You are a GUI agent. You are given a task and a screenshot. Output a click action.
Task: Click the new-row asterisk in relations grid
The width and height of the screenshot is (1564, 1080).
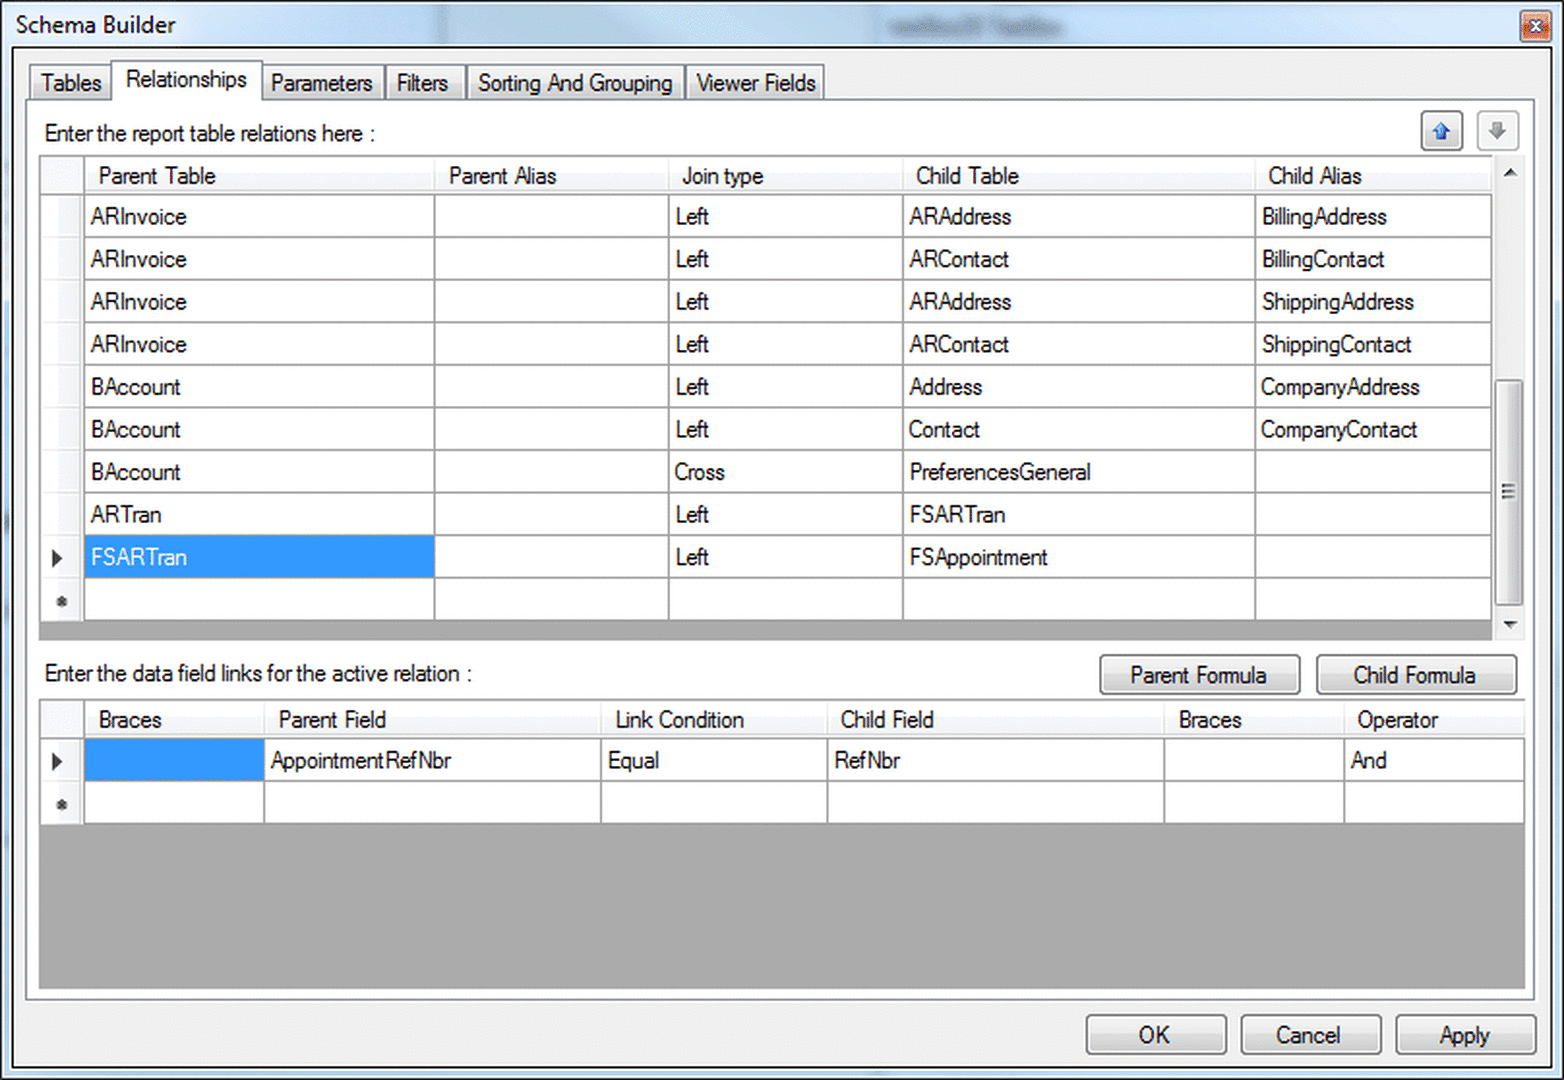pos(62,601)
